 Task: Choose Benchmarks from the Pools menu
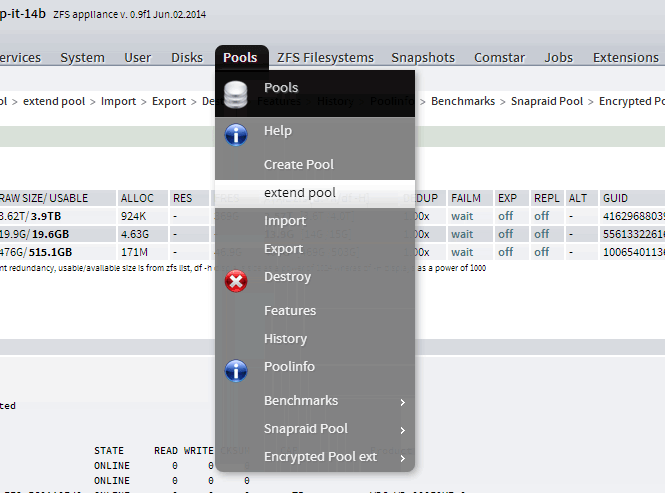point(315,401)
